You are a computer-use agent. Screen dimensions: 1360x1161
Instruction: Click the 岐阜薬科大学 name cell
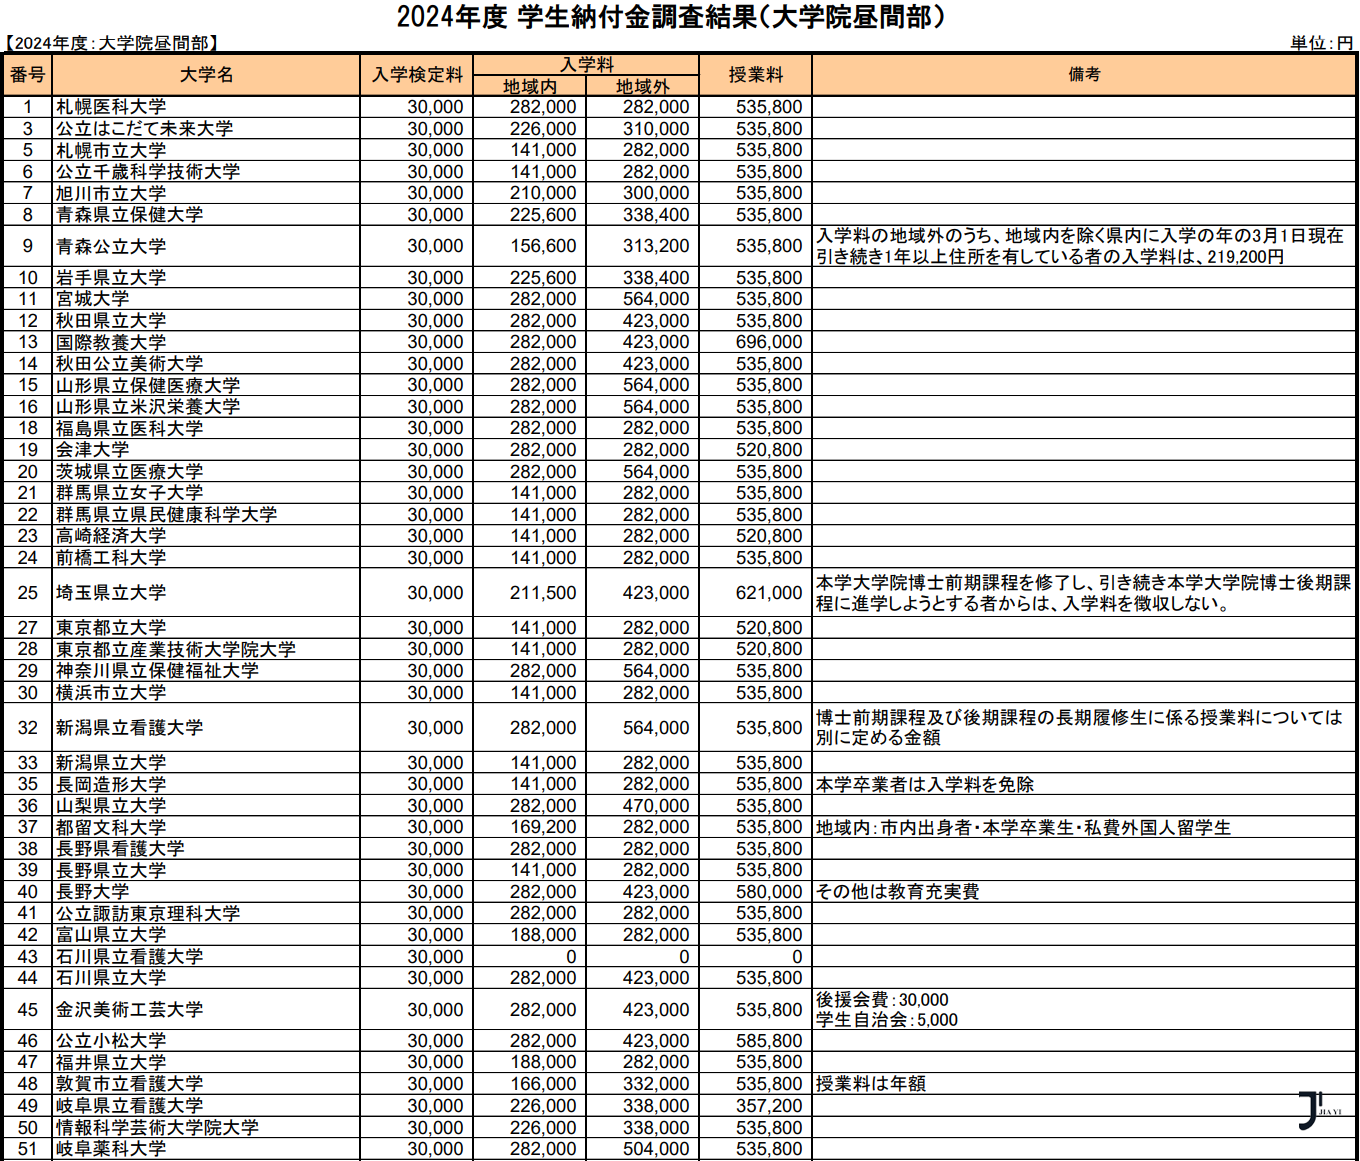click(x=111, y=1149)
